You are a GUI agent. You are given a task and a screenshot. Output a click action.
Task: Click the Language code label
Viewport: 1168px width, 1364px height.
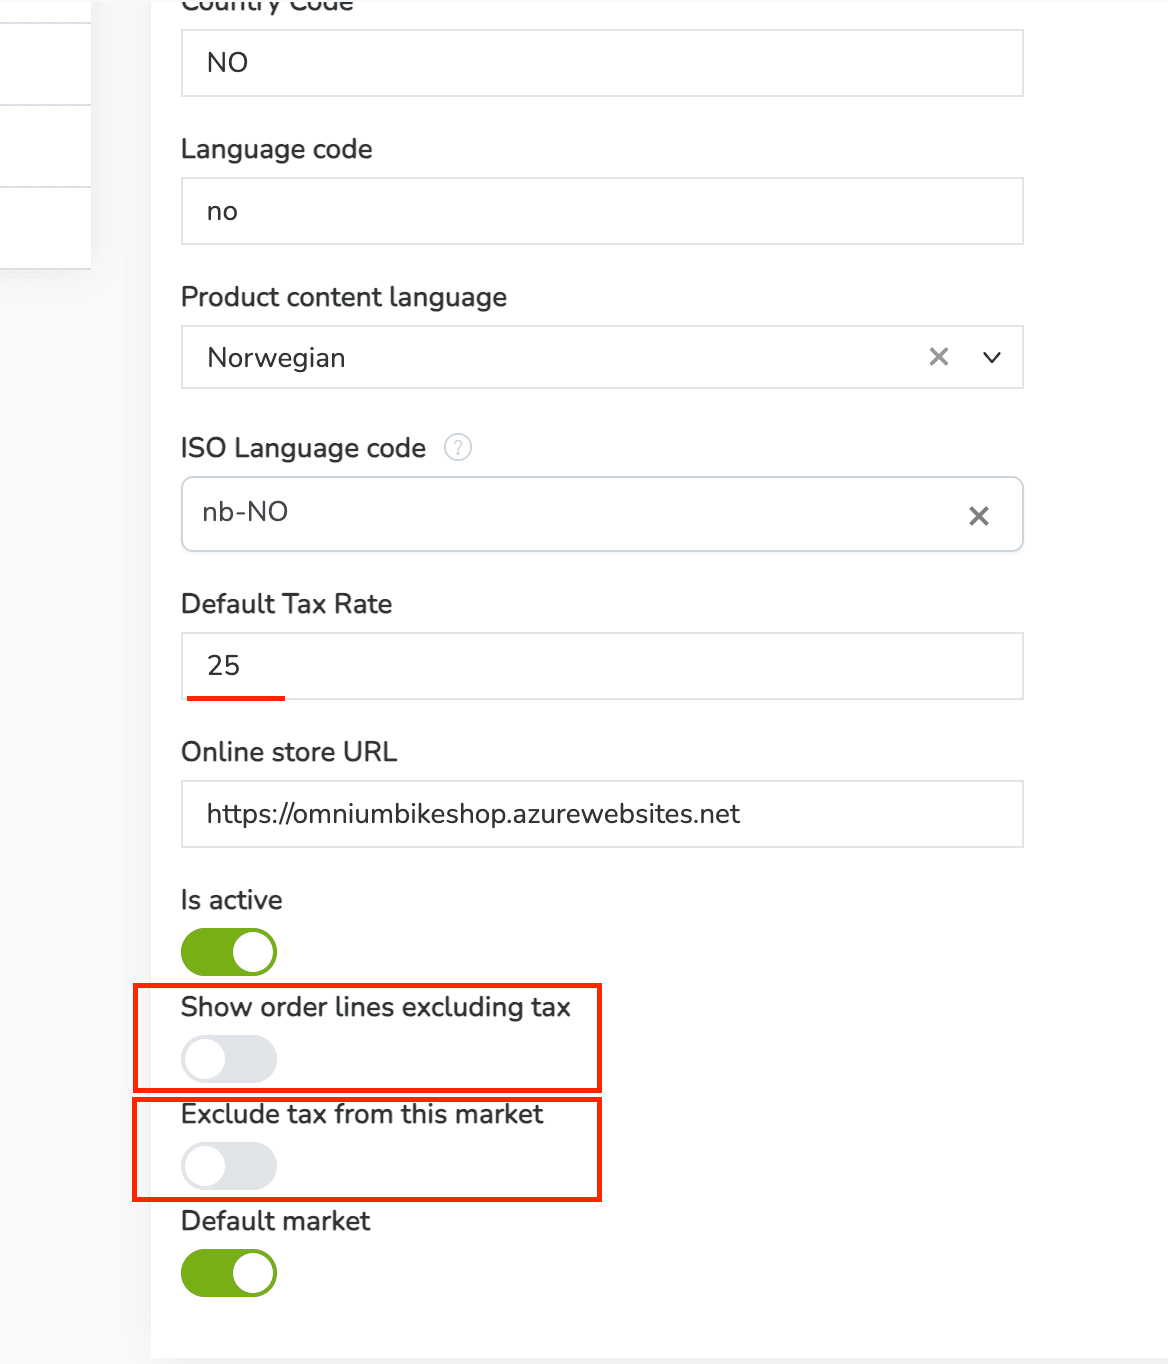(276, 149)
